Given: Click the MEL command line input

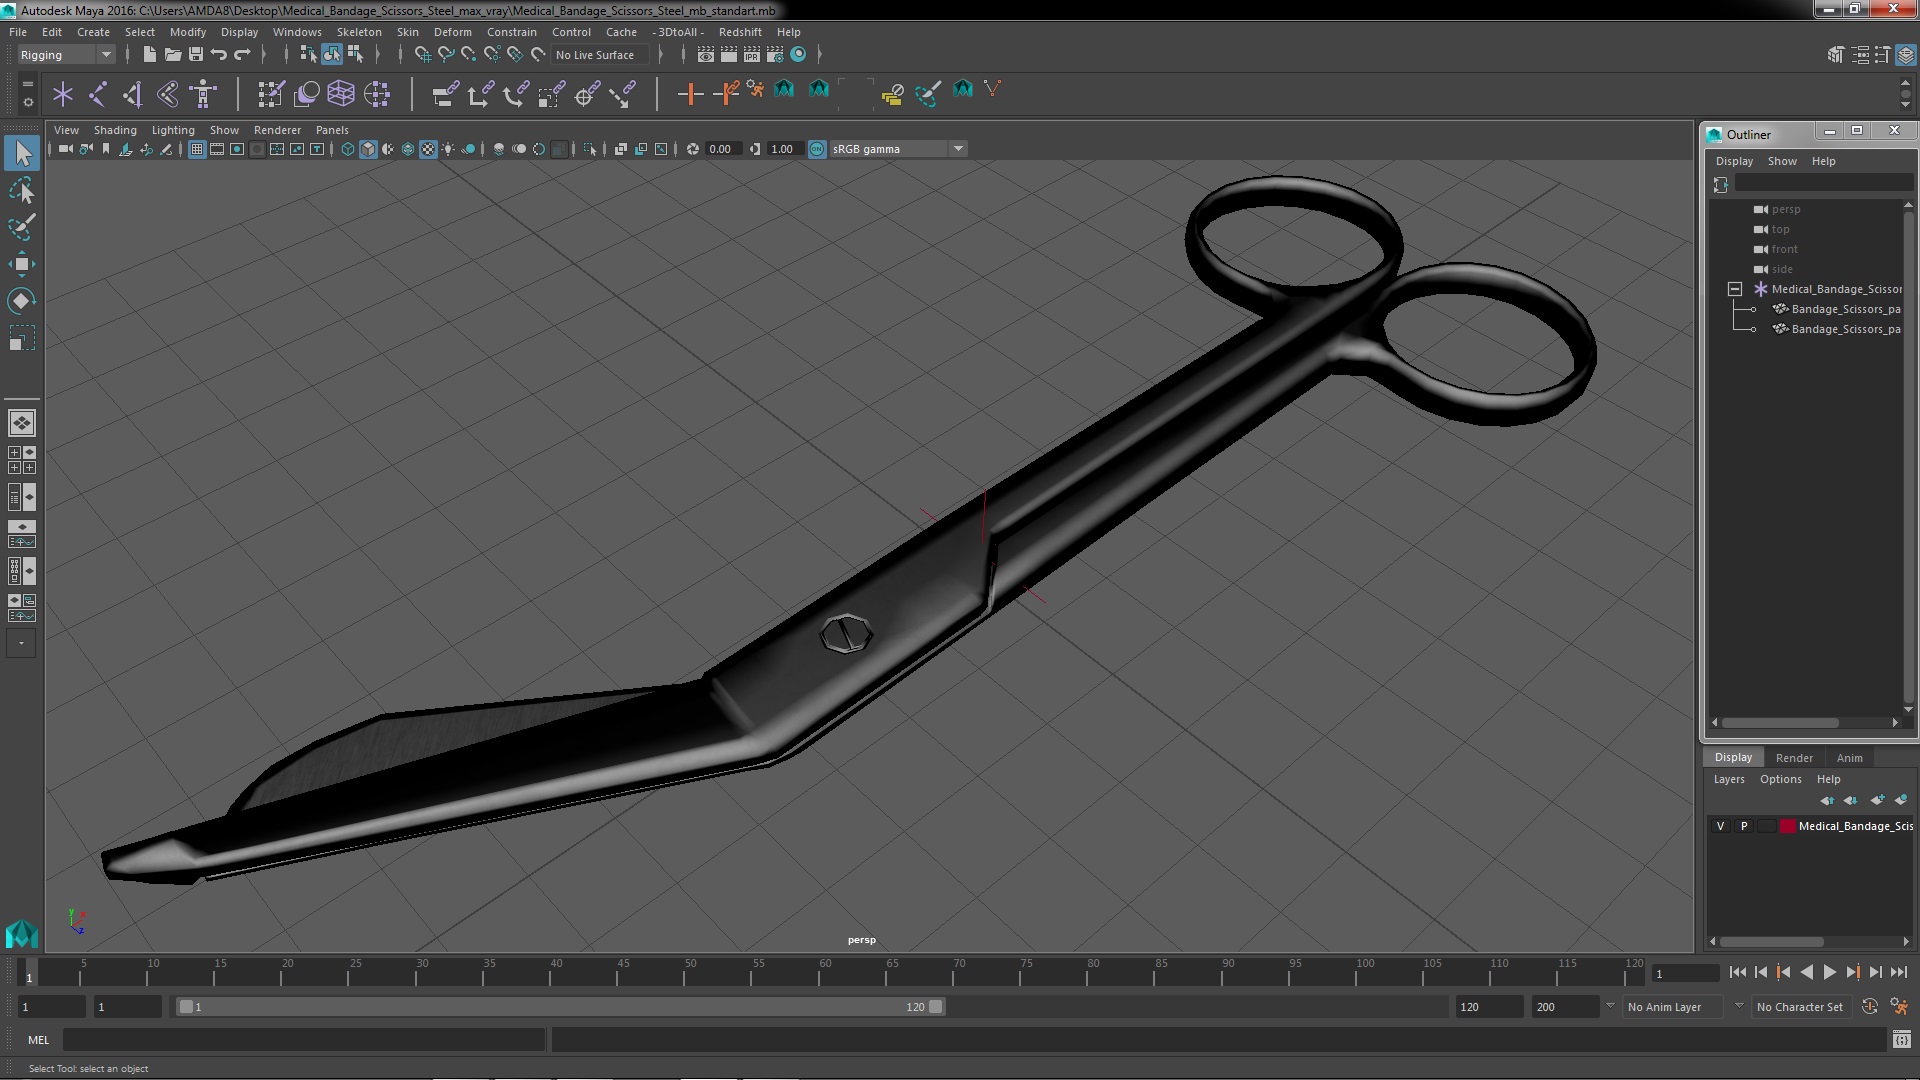Looking at the screenshot, I should (x=304, y=1040).
